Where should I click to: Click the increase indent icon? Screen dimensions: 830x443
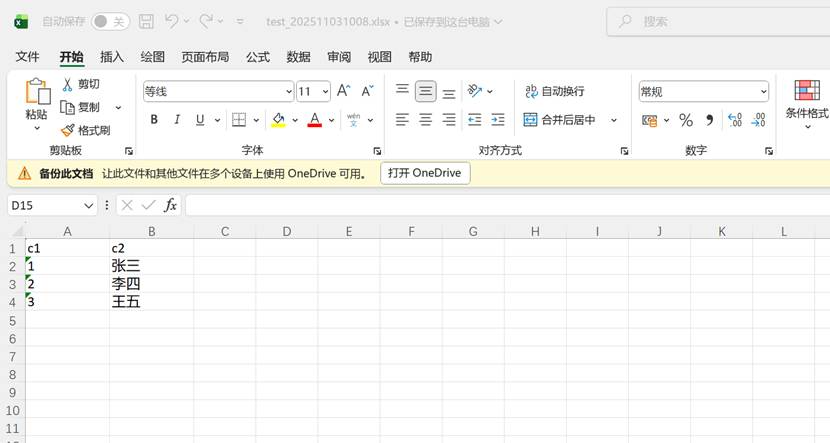[x=497, y=120]
